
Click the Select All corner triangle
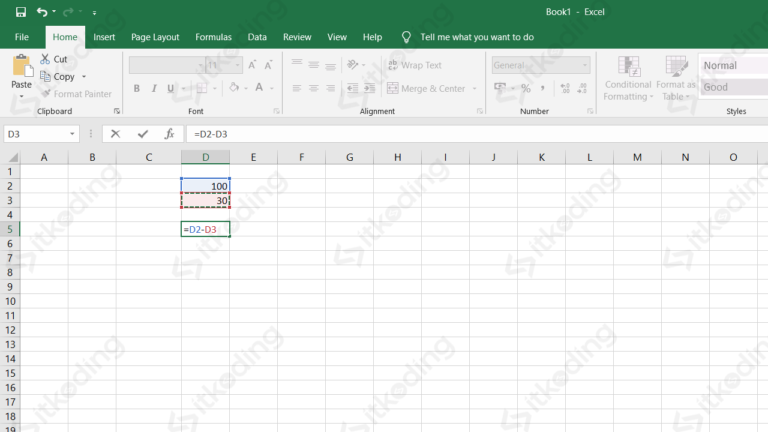(13, 157)
